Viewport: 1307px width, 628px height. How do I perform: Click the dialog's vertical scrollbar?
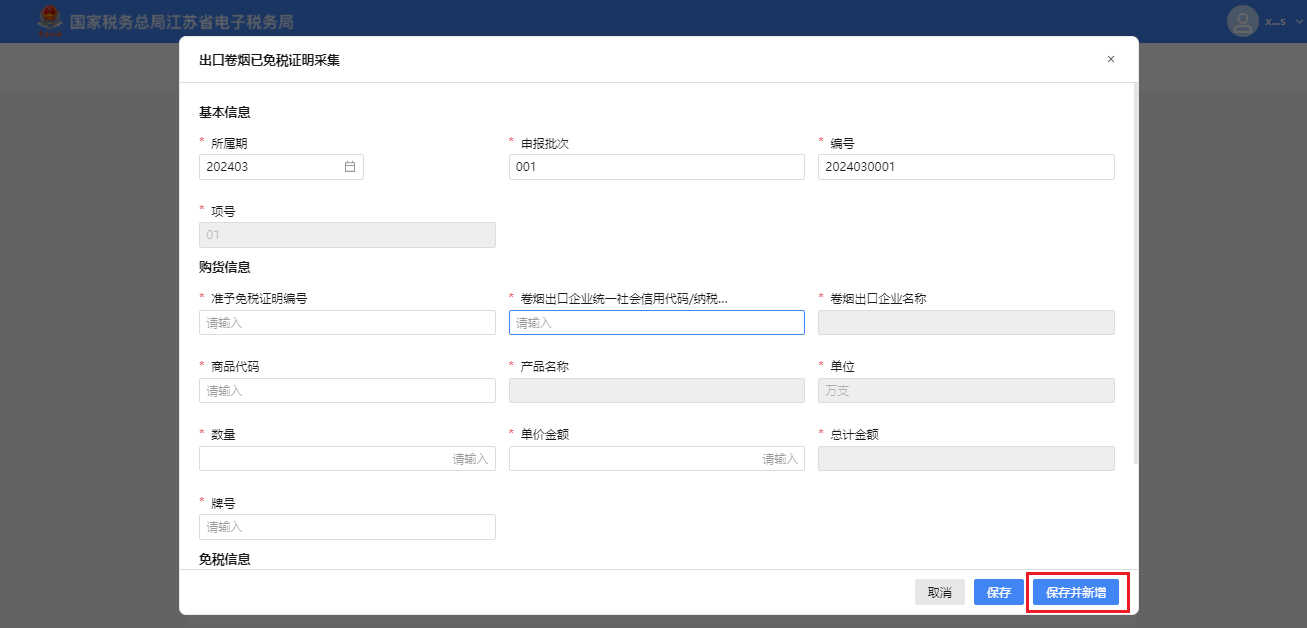point(1135,270)
